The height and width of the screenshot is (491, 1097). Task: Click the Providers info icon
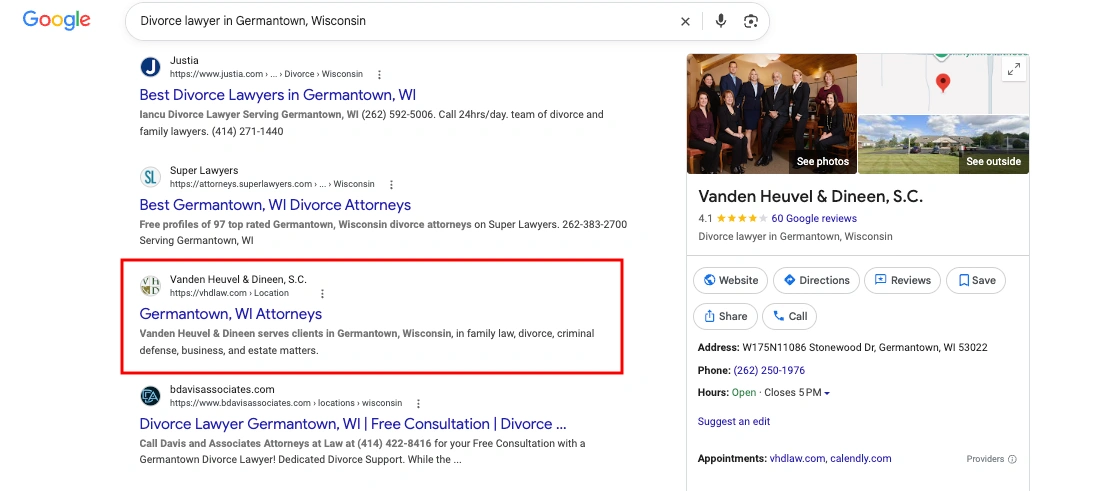click(1012, 460)
